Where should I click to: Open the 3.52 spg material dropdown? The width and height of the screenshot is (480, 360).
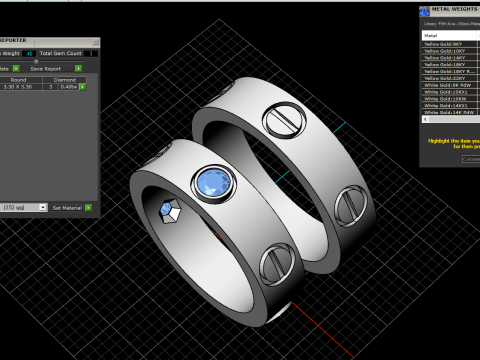point(43,207)
